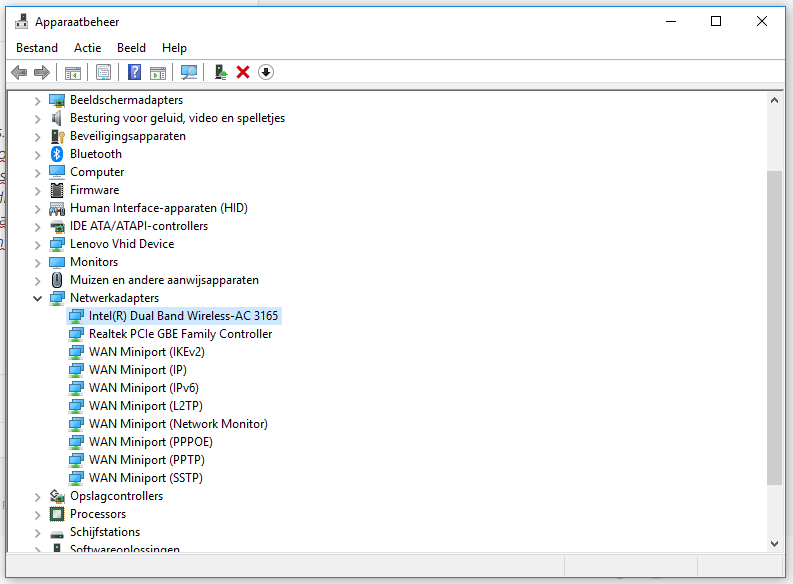Click the blue Help question mark icon
The width and height of the screenshot is (793, 584).
[x=133, y=72]
